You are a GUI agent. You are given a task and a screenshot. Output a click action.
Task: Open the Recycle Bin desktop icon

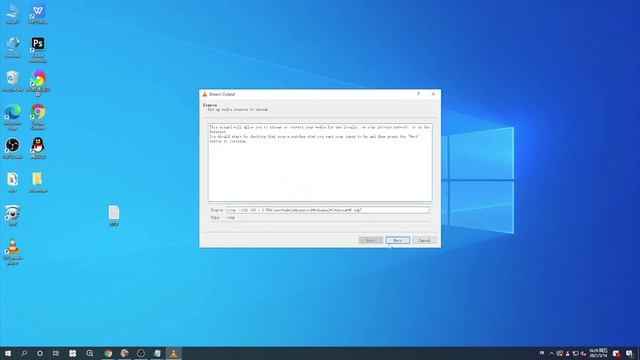(13, 81)
